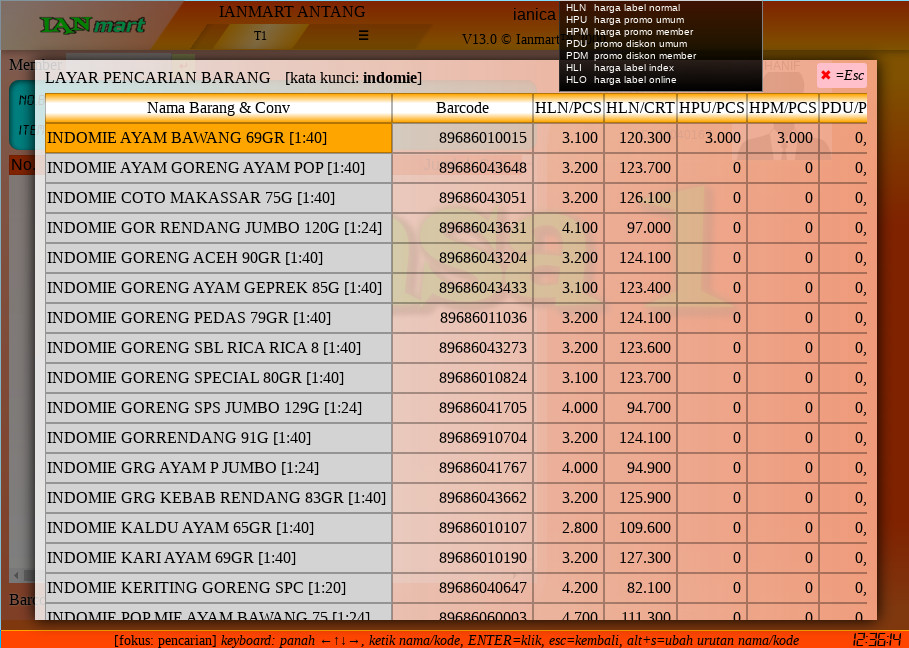Viewport: 909px width, 648px height.
Task: Select INDOMIE AYAM BAWANG 69GR row
Action: pos(218,138)
